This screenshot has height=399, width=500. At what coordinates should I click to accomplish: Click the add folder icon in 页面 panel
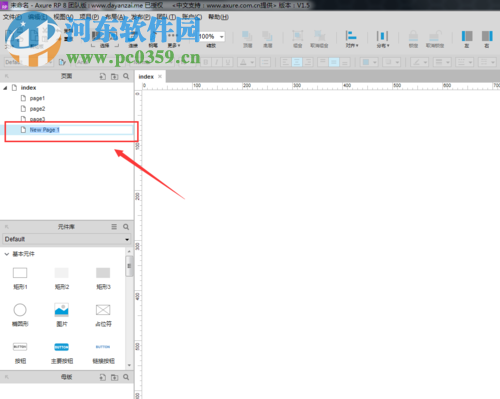(x=114, y=76)
